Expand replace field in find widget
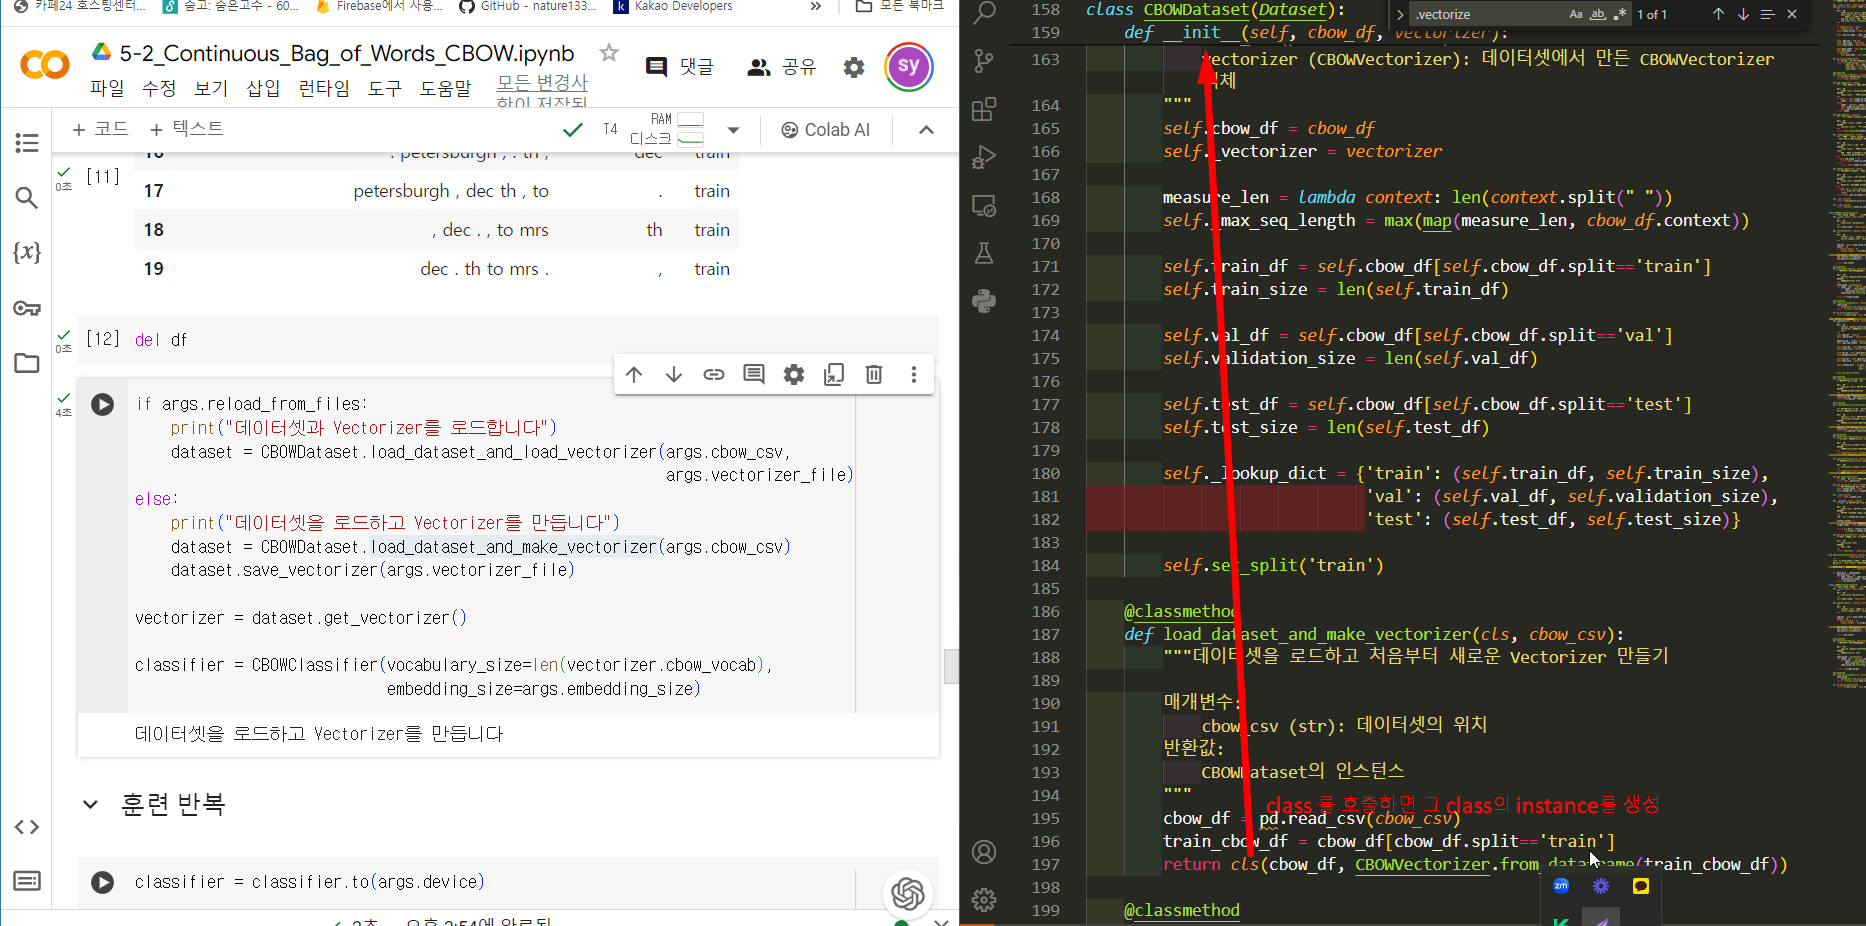Image resolution: width=1866 pixels, height=926 pixels. (x=1399, y=15)
